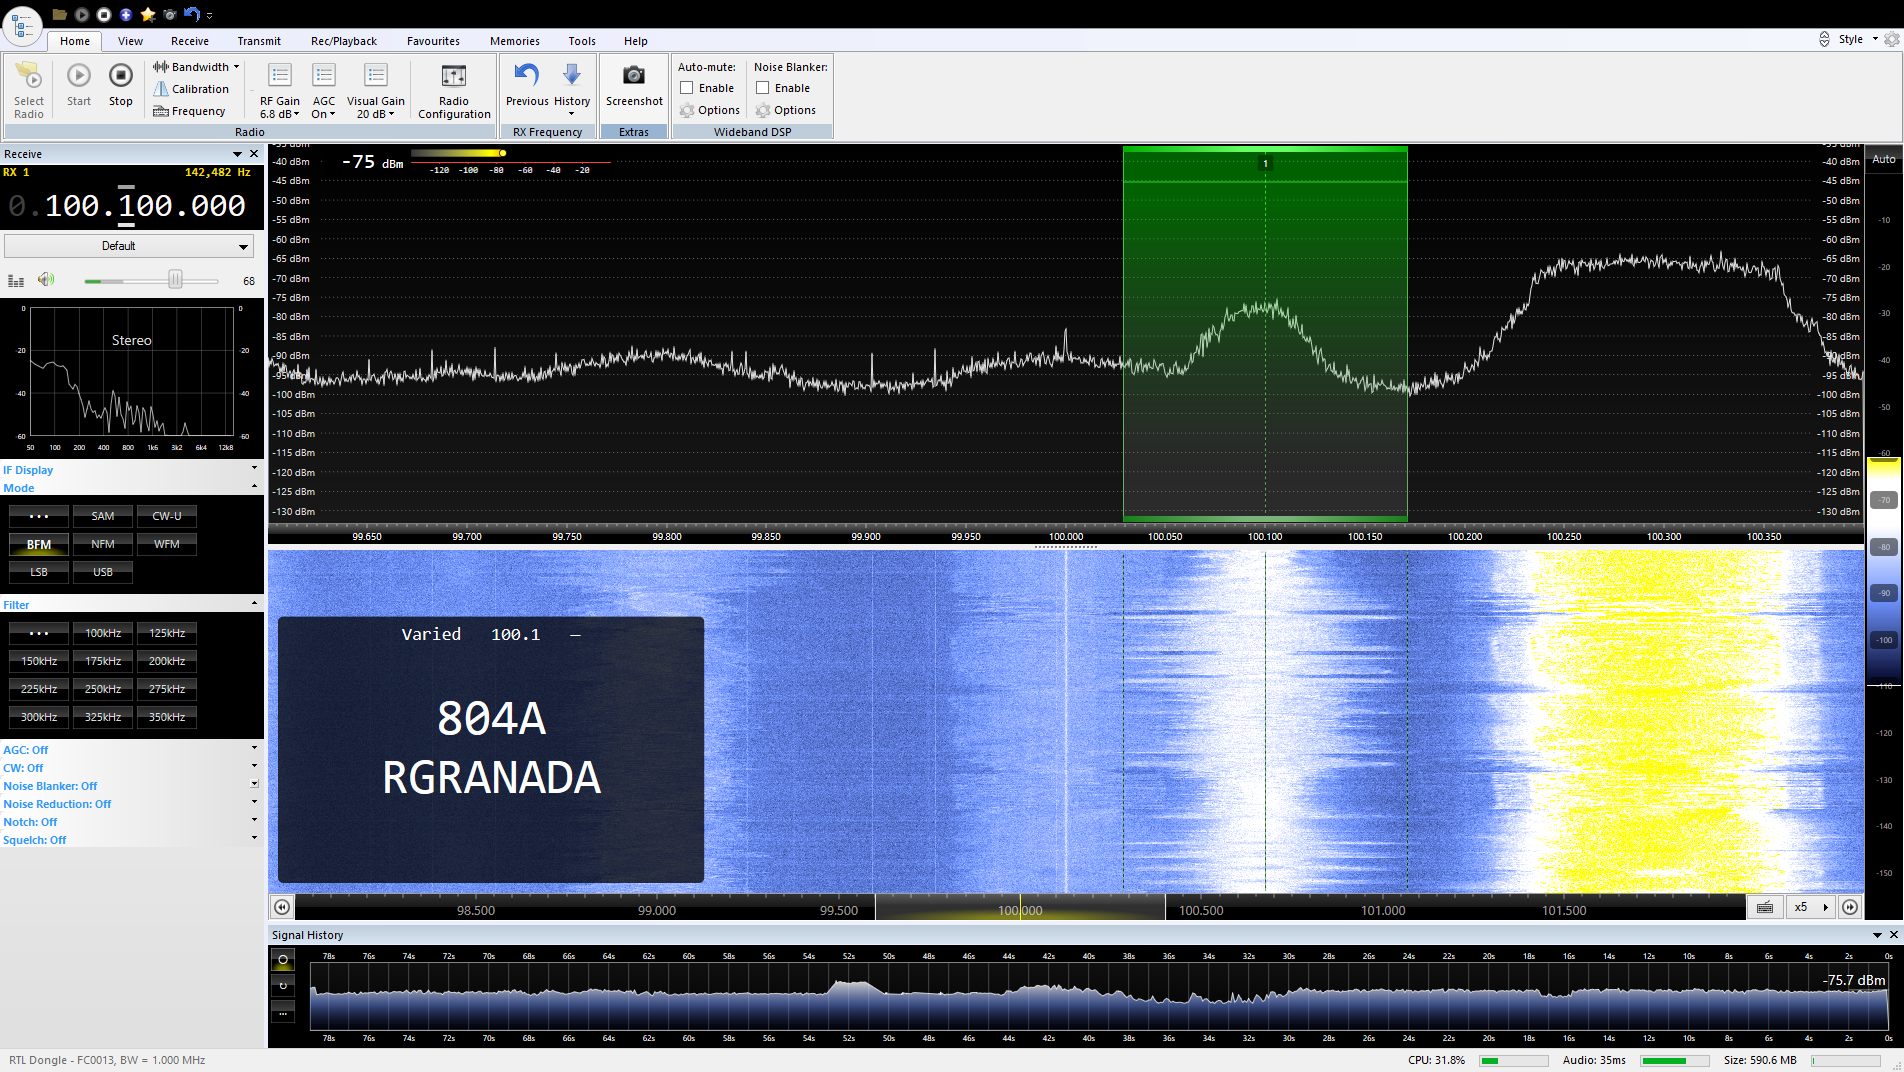1904x1072 pixels.
Task: Open the AGC On dropdown
Action: pos(324,90)
